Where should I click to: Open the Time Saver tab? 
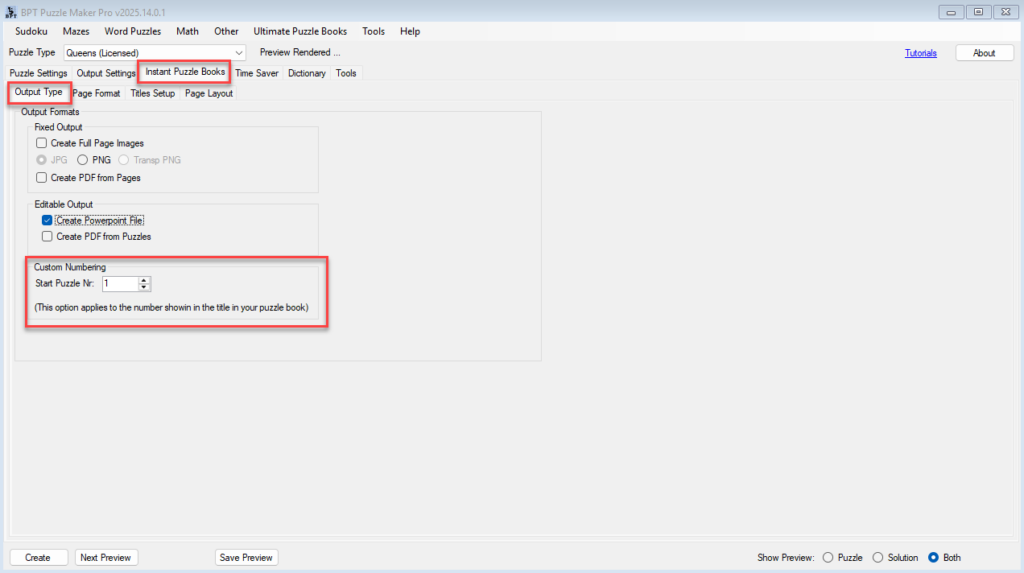click(x=257, y=73)
